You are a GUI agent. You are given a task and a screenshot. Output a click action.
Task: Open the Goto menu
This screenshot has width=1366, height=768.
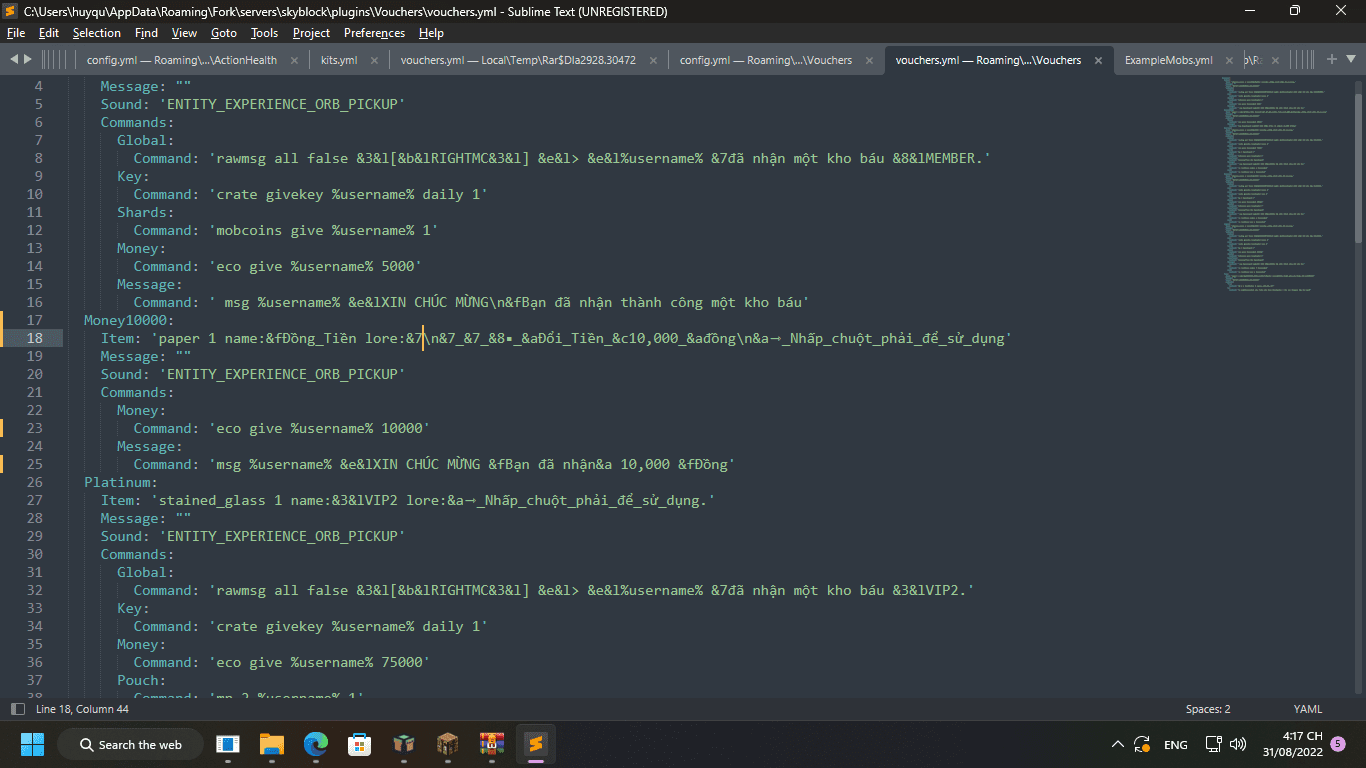coord(224,33)
